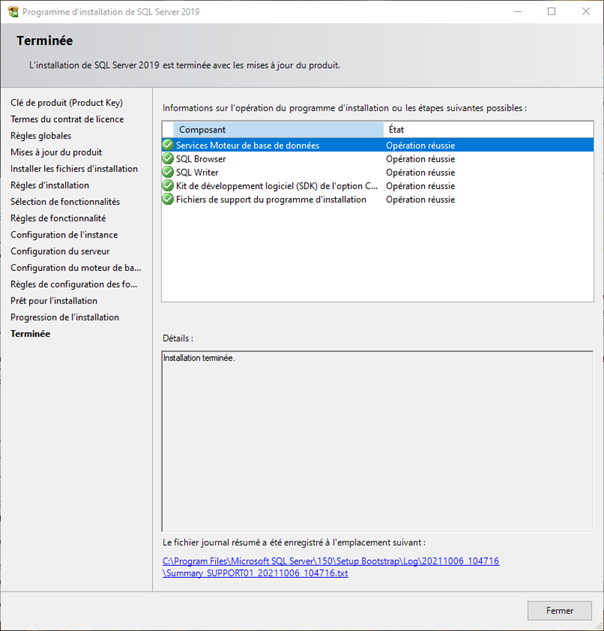
Task: Click the Clé de produit (Product Key) step
Action: (x=66, y=103)
